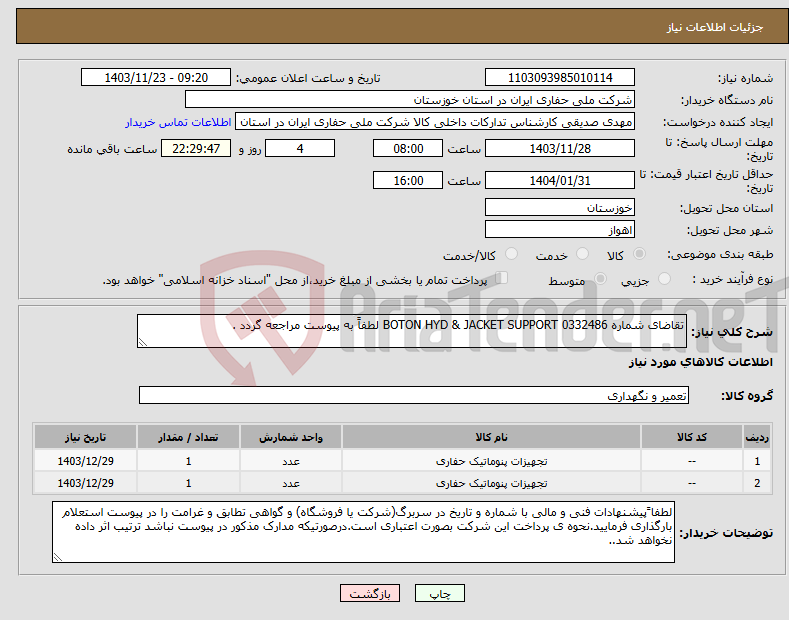789x620 pixels.
Task: Click the ردیف column header
Action: pos(757,437)
